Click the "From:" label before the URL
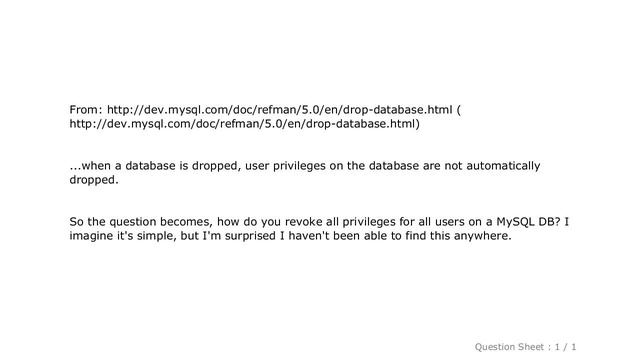 (85, 110)
